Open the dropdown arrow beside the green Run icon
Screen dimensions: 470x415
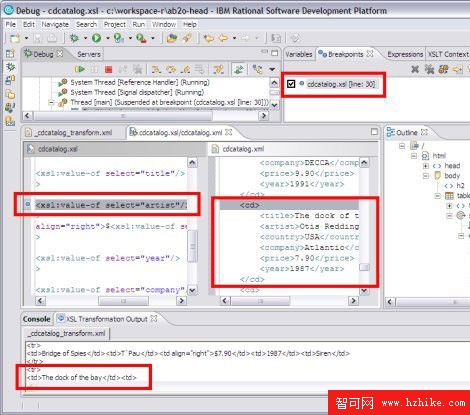coord(108,39)
